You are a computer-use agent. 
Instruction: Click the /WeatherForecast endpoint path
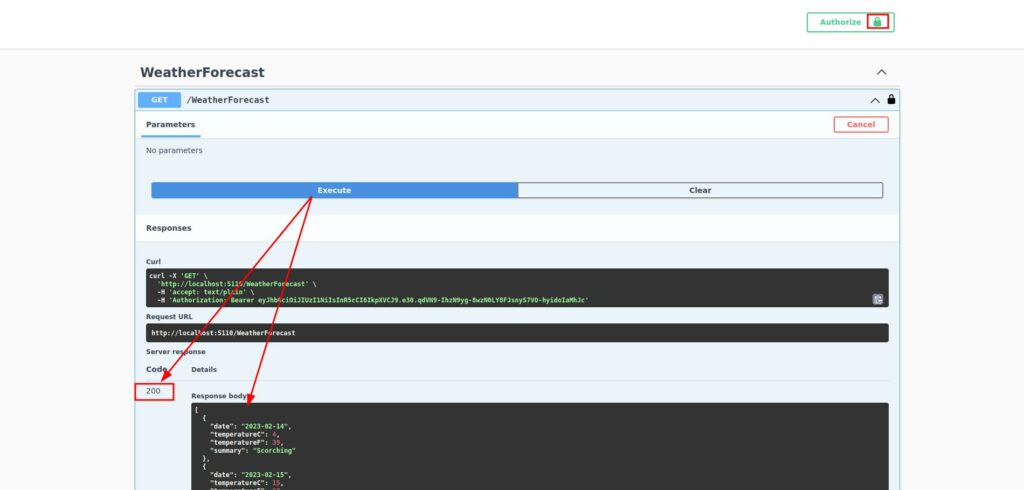(228, 100)
